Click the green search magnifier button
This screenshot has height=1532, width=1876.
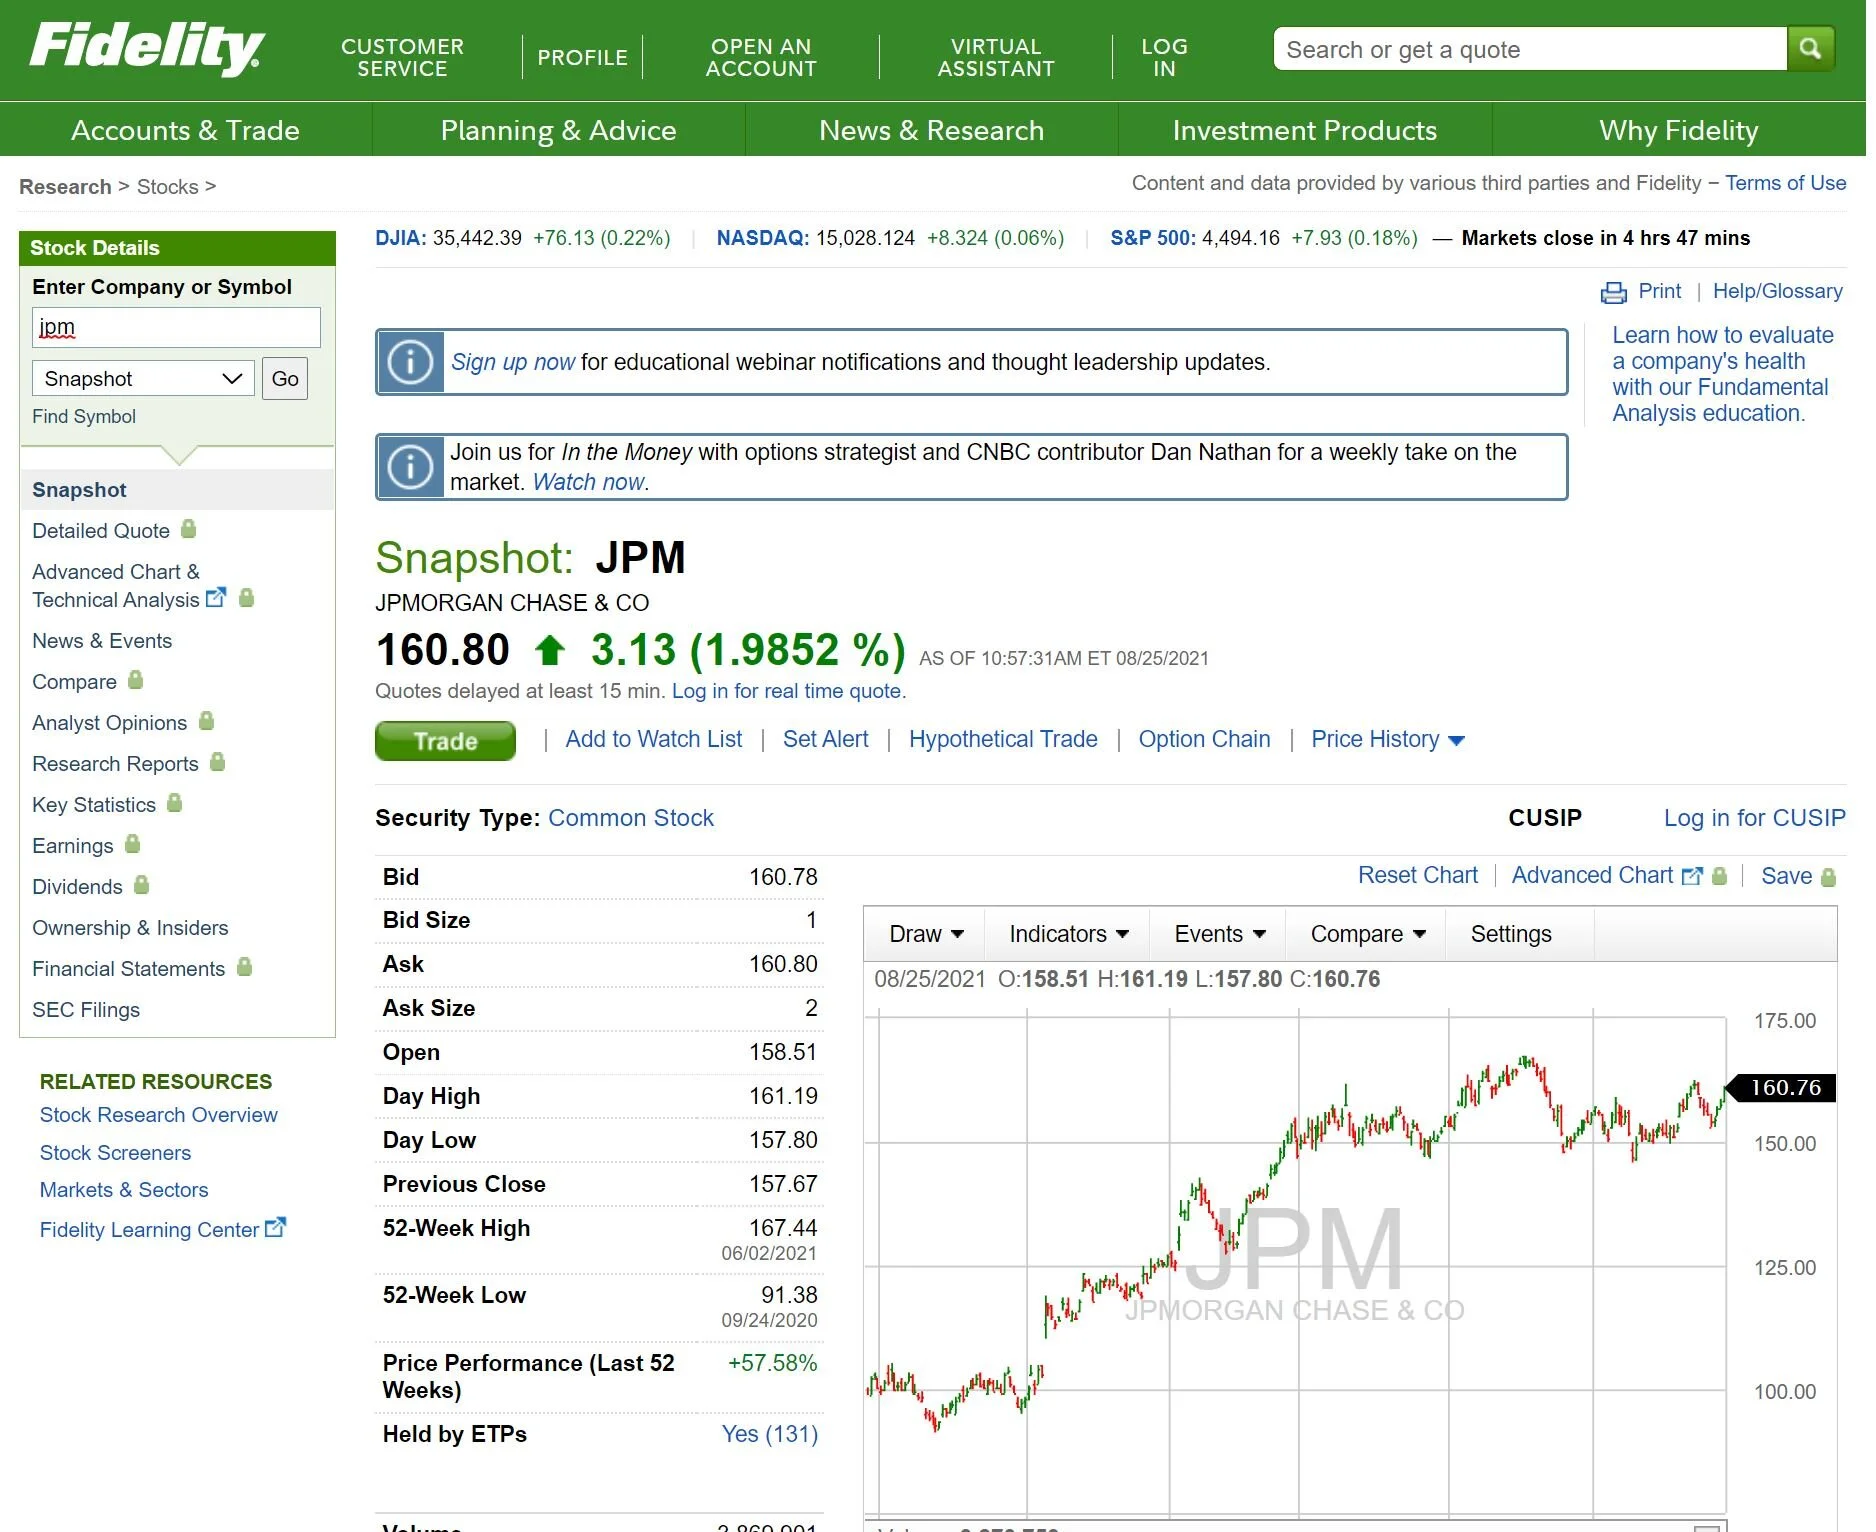coord(1810,48)
